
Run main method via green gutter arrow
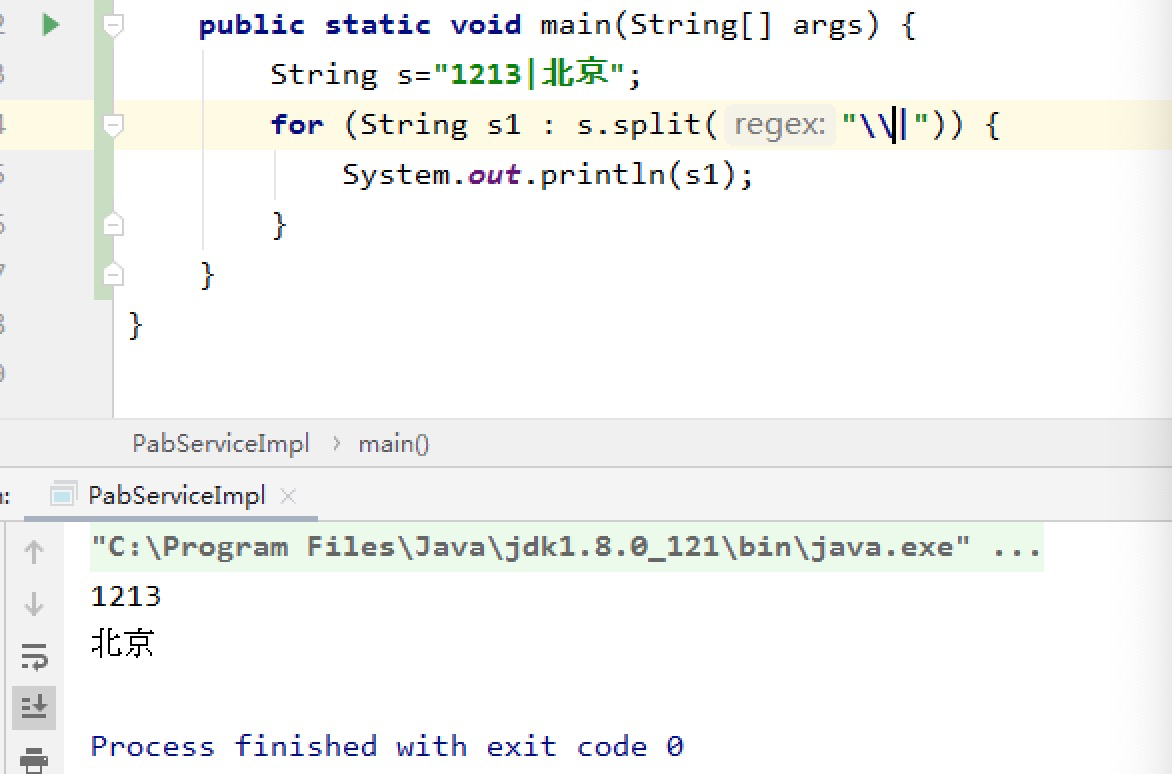tap(51, 25)
